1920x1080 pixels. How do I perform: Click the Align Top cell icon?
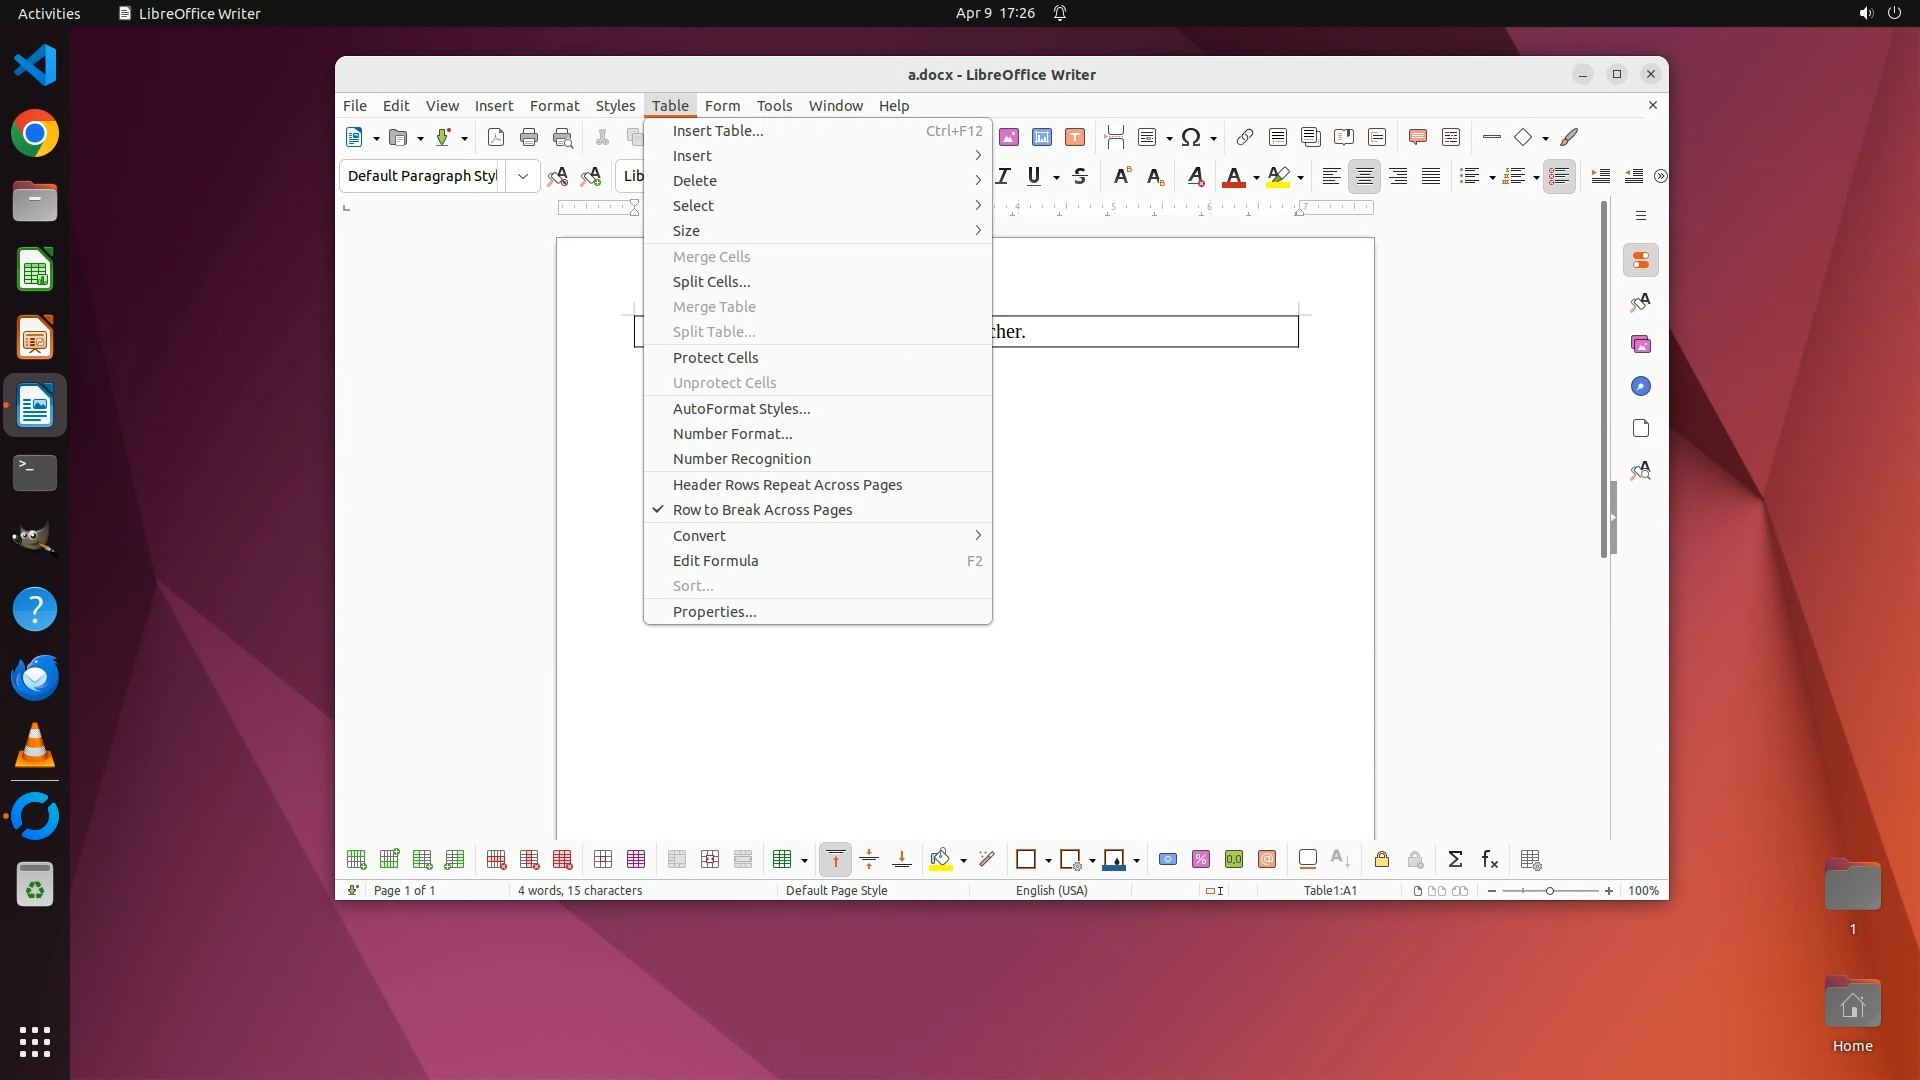[835, 859]
